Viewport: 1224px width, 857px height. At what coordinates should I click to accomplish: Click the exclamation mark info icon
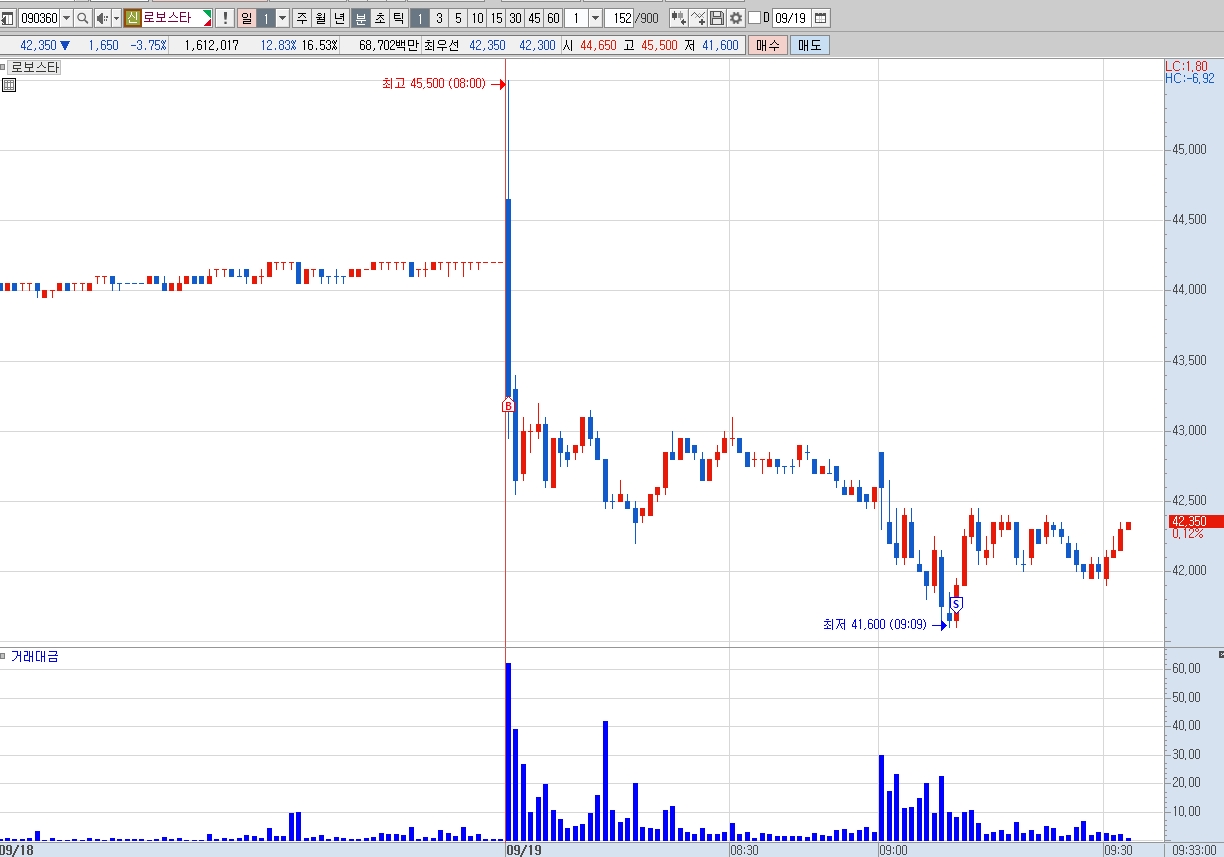pyautogui.click(x=225, y=18)
